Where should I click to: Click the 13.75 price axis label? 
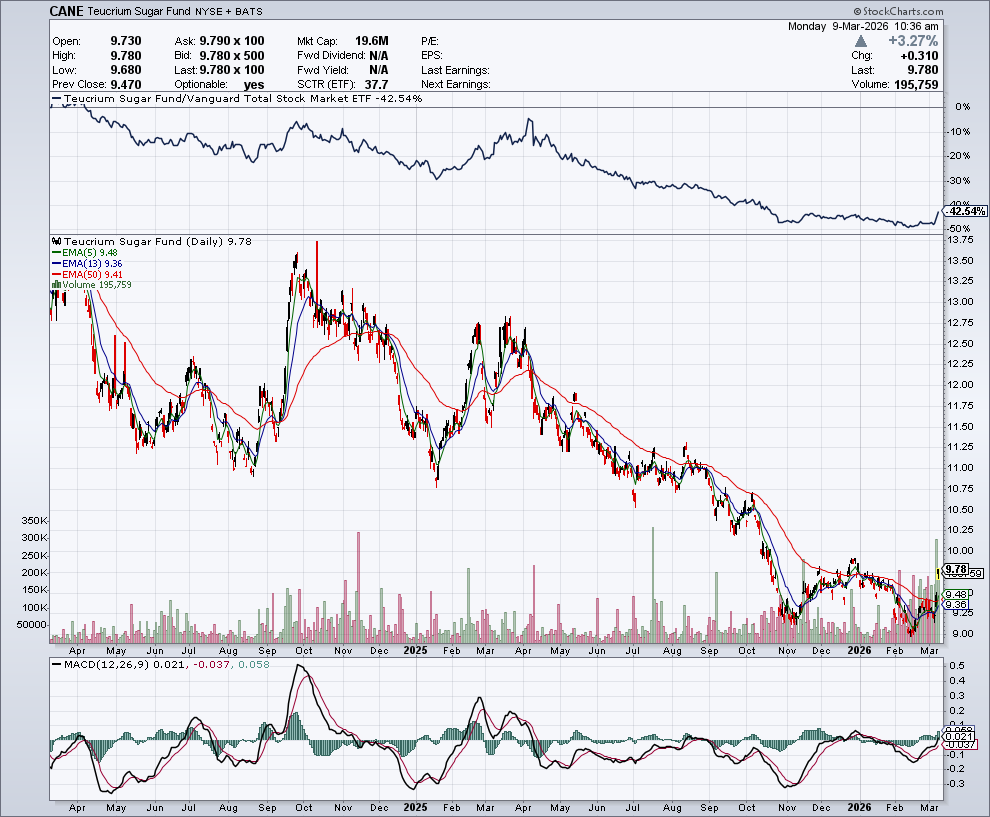960,240
